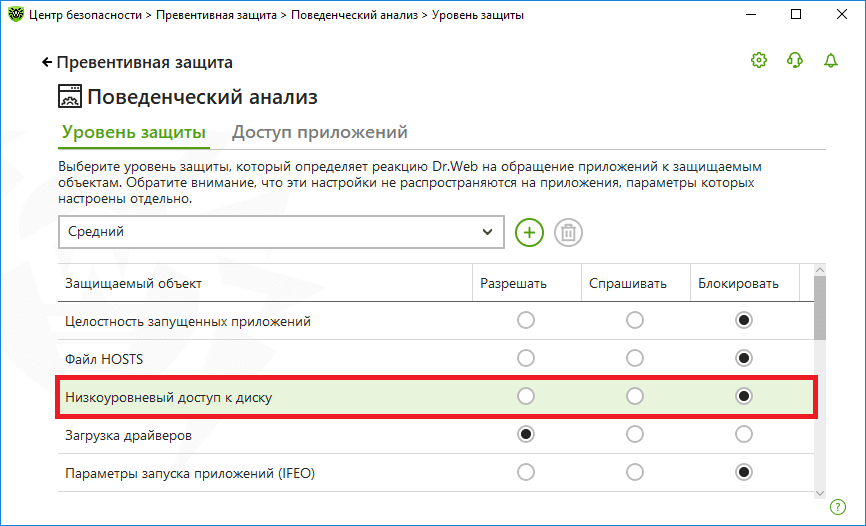The height and width of the screenshot is (526, 866).
Task: Set Параметры запуска приложений (IFEO) to Разрешать
Action: tap(526, 472)
